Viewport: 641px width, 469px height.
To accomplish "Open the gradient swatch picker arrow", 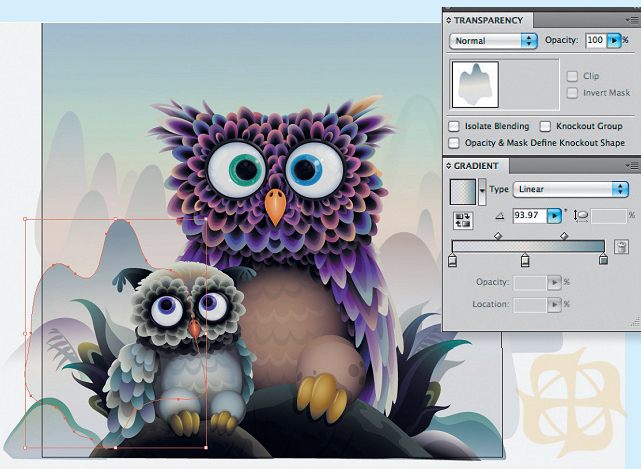I will coord(482,191).
